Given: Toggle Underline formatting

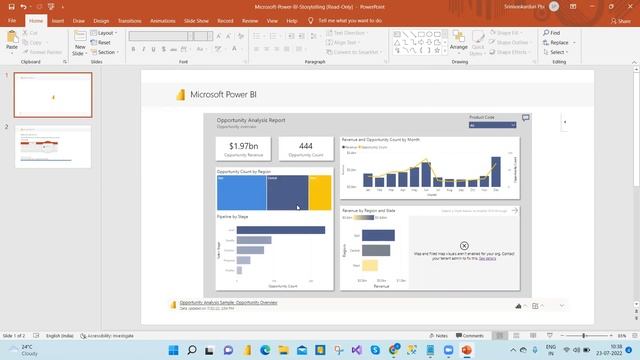Looking at the screenshot, I should click(153, 49).
